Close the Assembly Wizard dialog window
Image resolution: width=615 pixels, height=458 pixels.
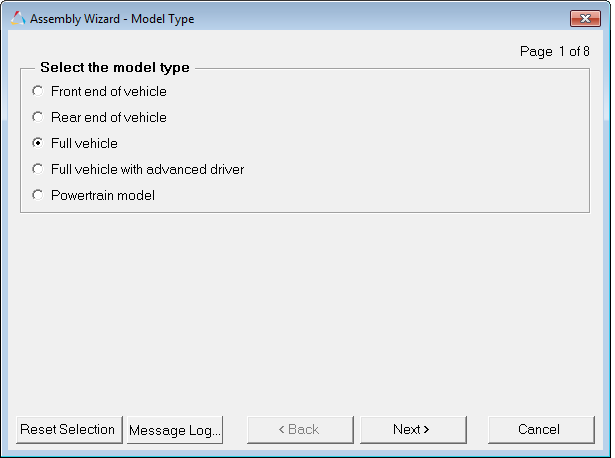point(584,19)
